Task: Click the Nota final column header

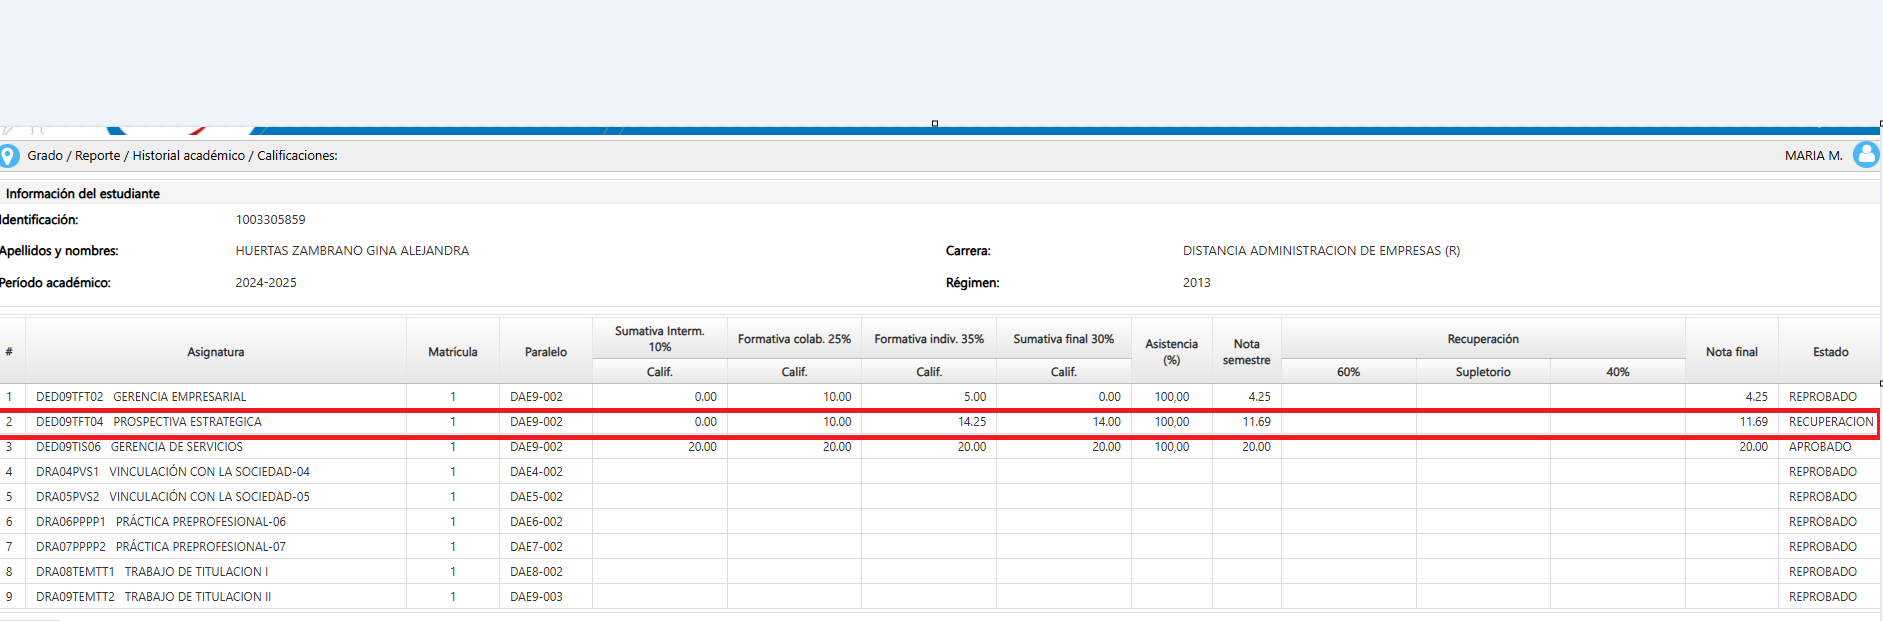Action: (x=1732, y=352)
